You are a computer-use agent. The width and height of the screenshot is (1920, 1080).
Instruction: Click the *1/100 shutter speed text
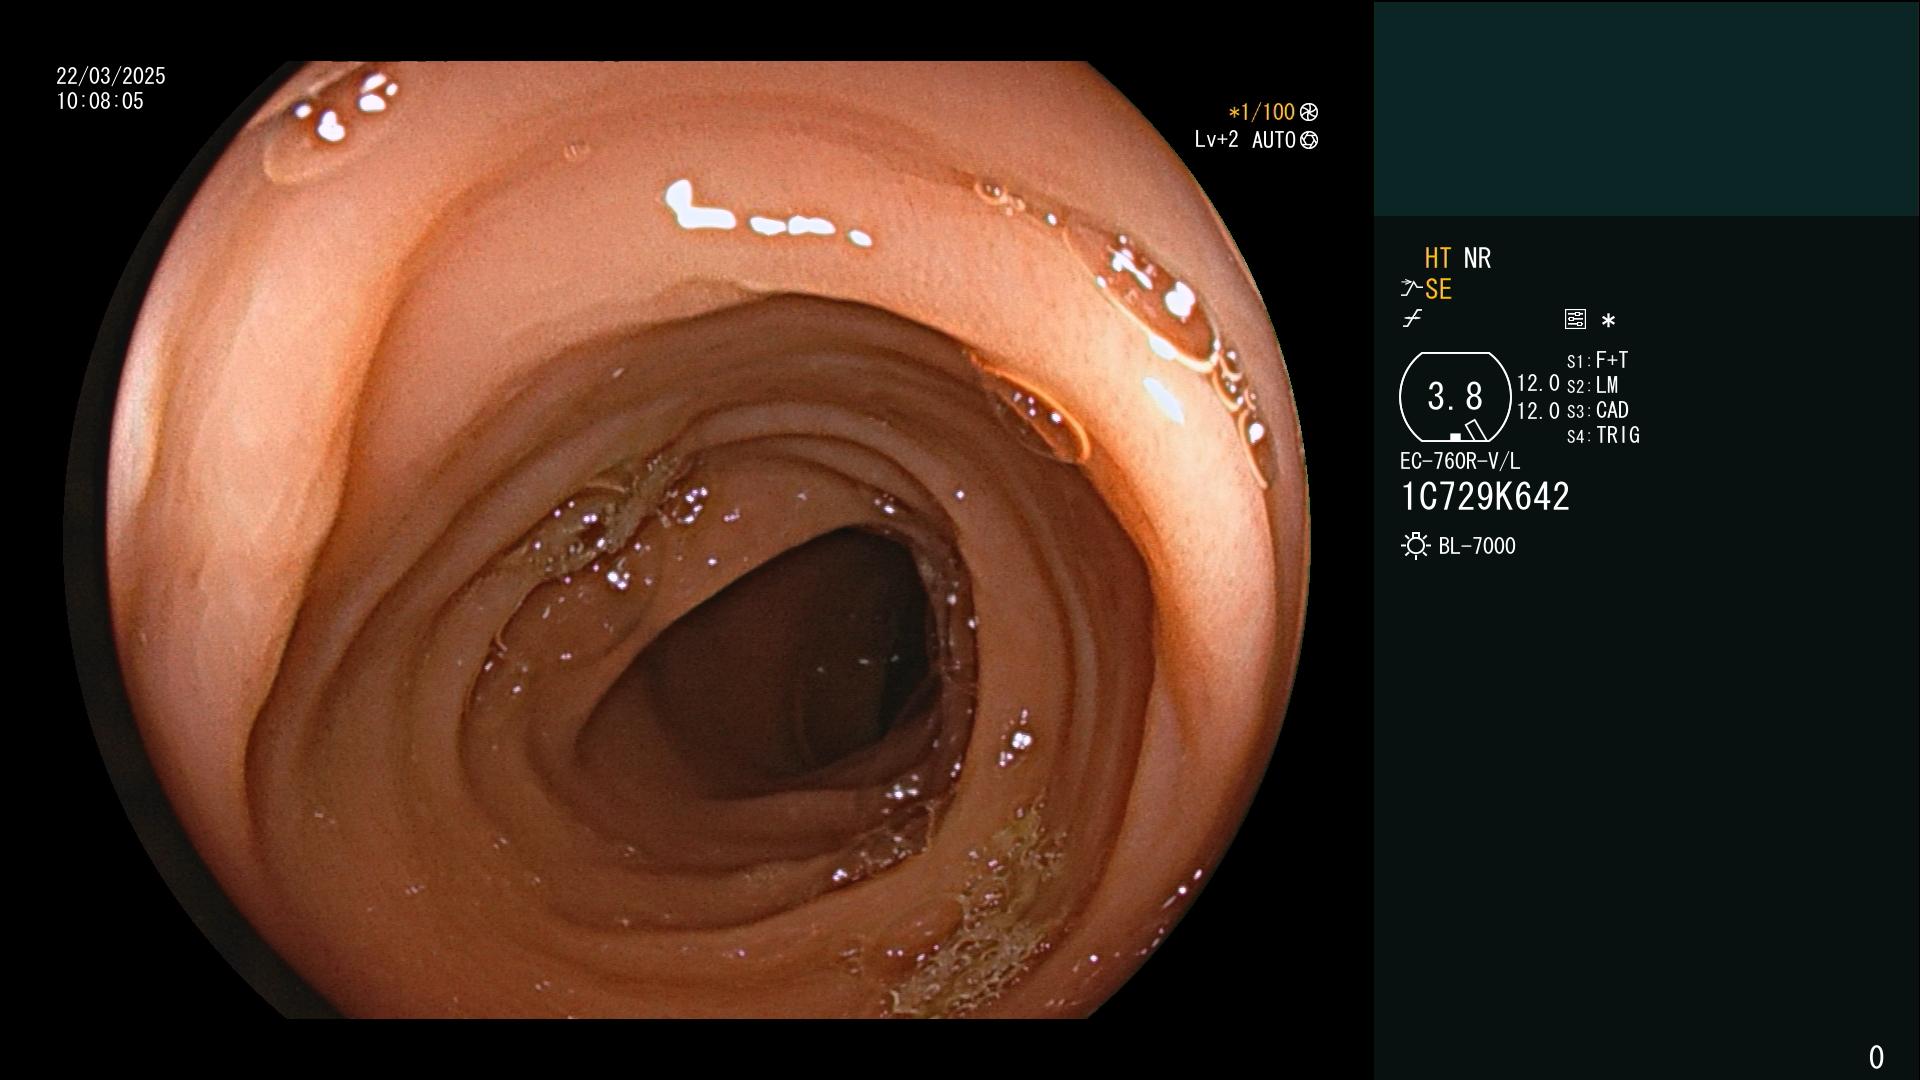[1261, 112]
